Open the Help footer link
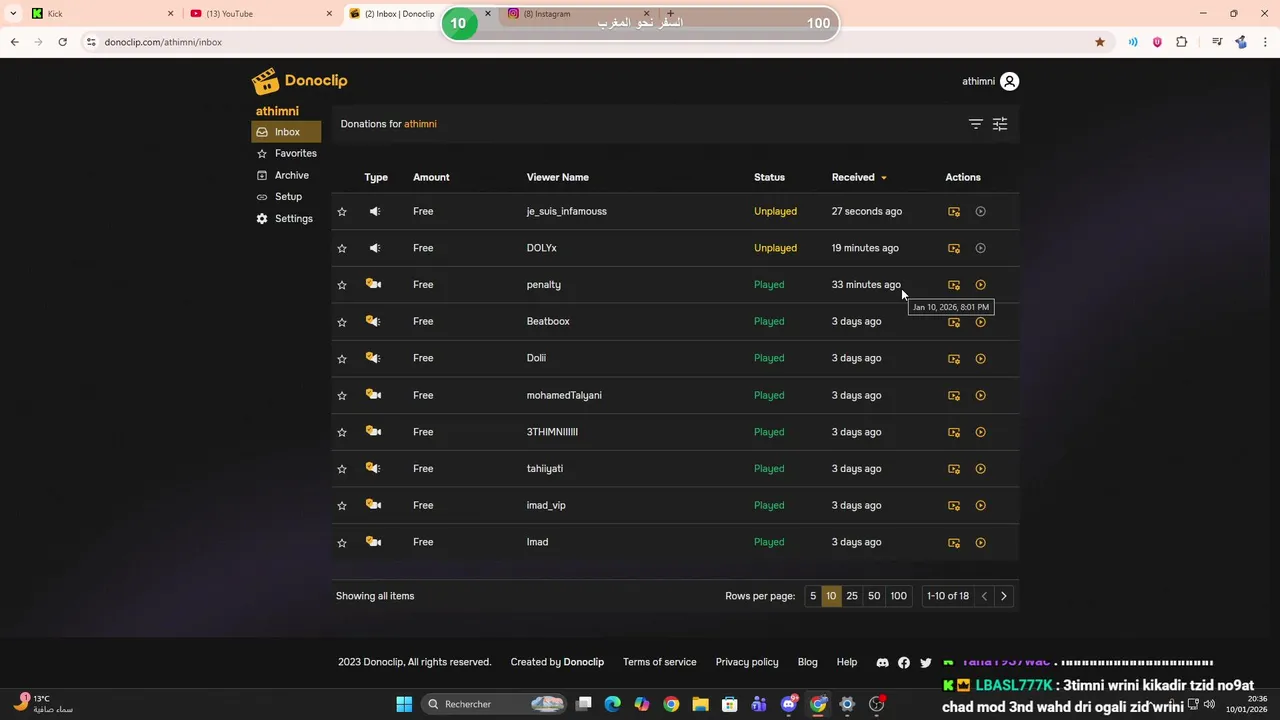 [847, 662]
